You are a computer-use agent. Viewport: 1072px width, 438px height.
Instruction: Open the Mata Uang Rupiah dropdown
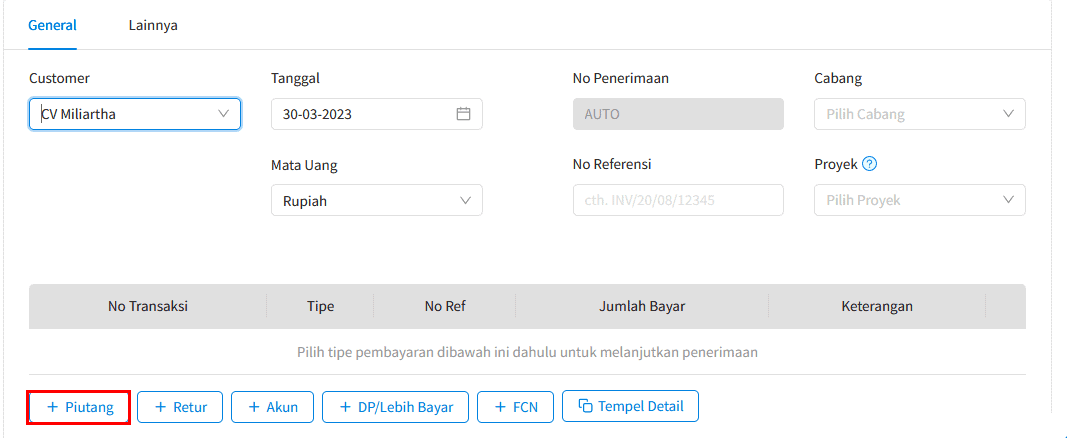click(377, 201)
